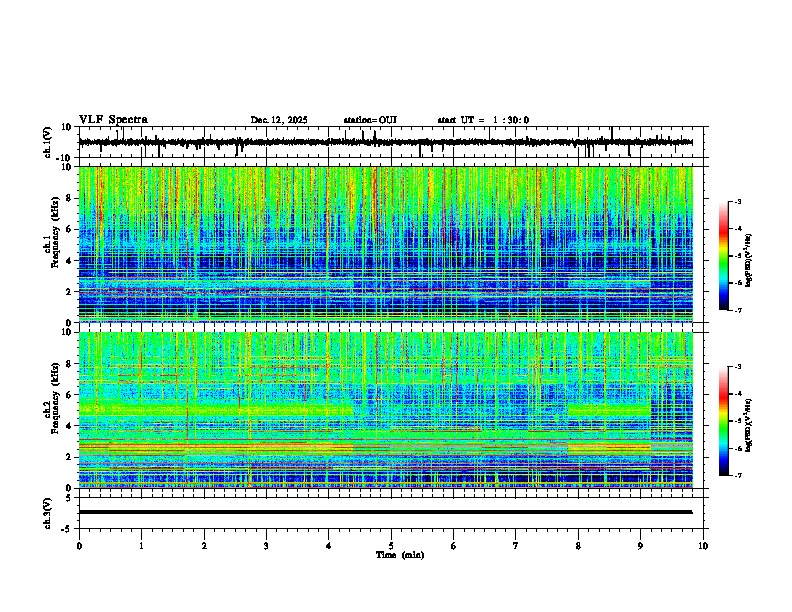Click tick label "8" on the time axis
The width and height of the screenshot is (792, 612).
tap(578, 546)
